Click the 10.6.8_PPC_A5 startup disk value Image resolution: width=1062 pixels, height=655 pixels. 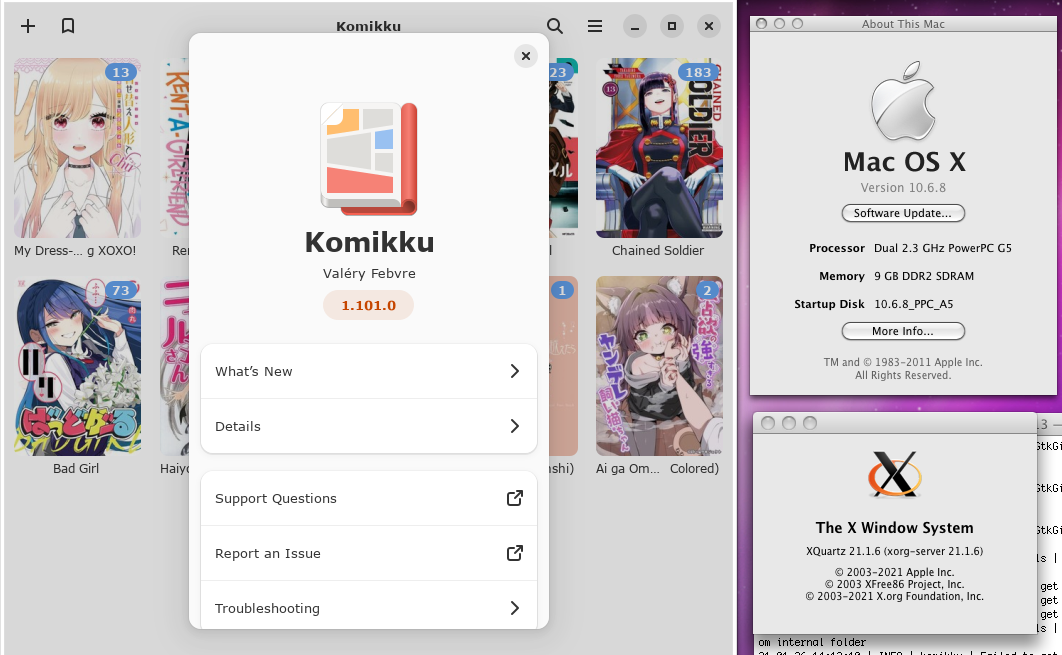click(914, 304)
